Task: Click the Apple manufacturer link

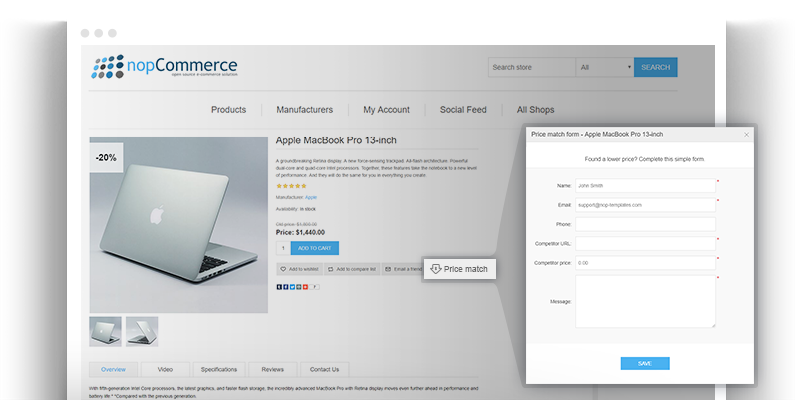Action: coord(310,197)
